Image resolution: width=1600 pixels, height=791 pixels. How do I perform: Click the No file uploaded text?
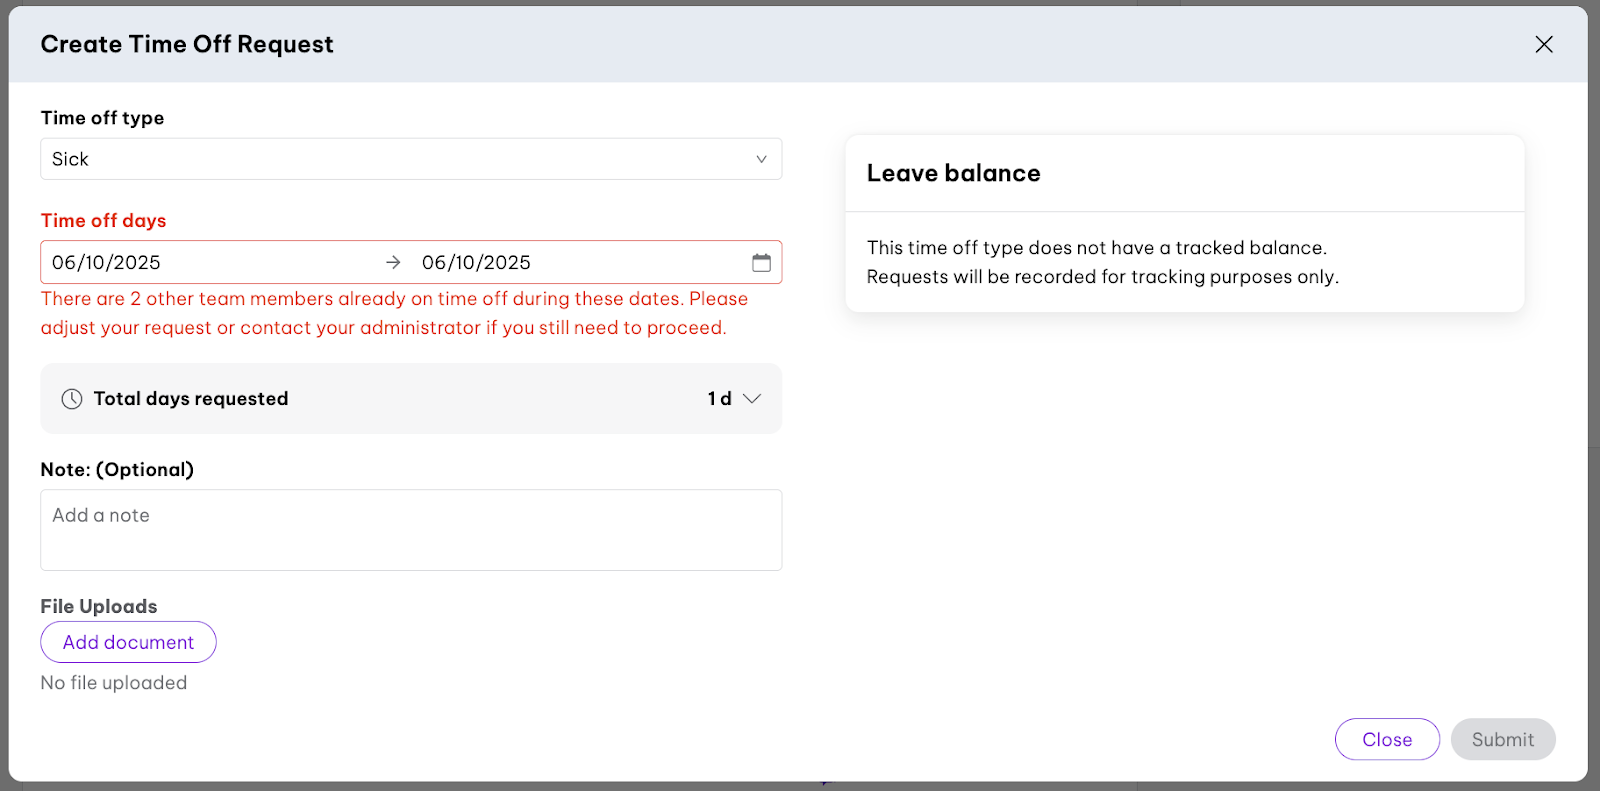tap(114, 683)
